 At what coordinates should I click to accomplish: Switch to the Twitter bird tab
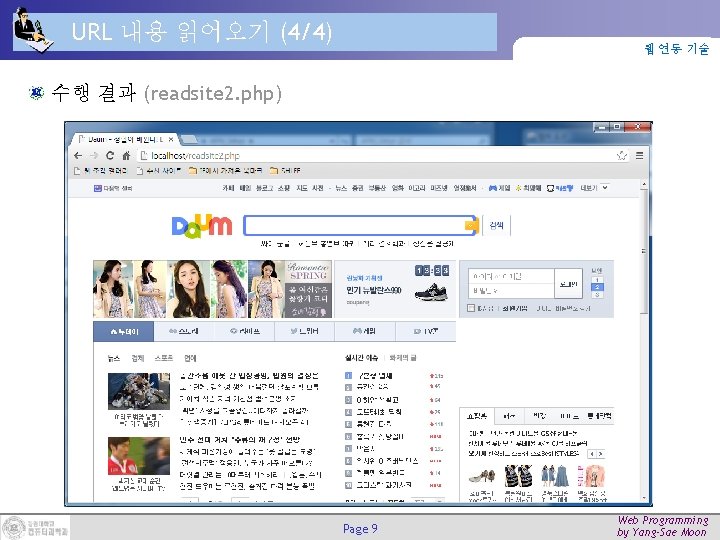pyautogui.click(x=304, y=331)
